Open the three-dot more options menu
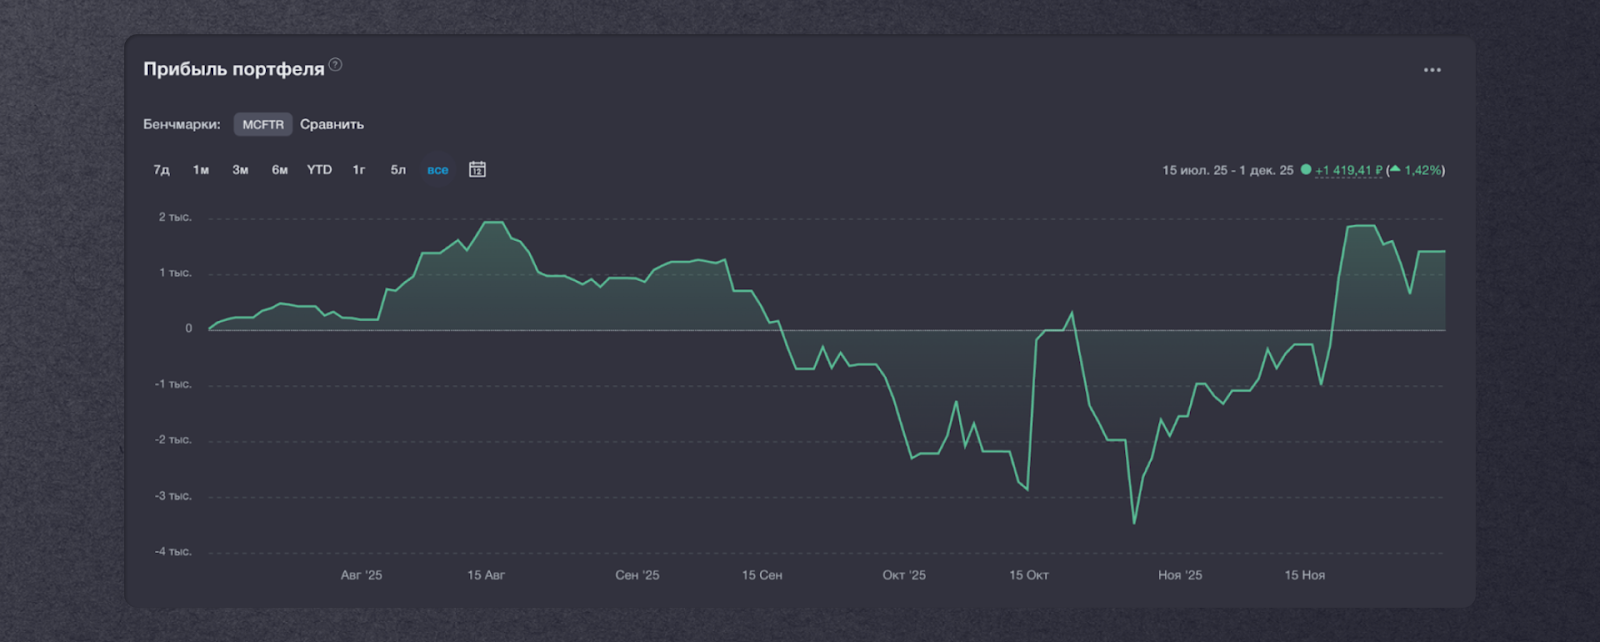 1432,70
